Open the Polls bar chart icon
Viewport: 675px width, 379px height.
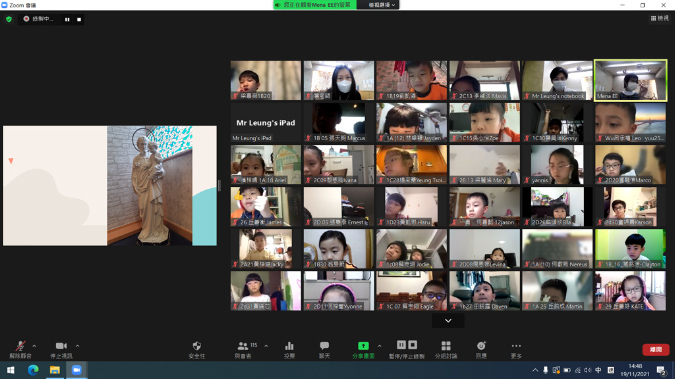tap(289, 346)
